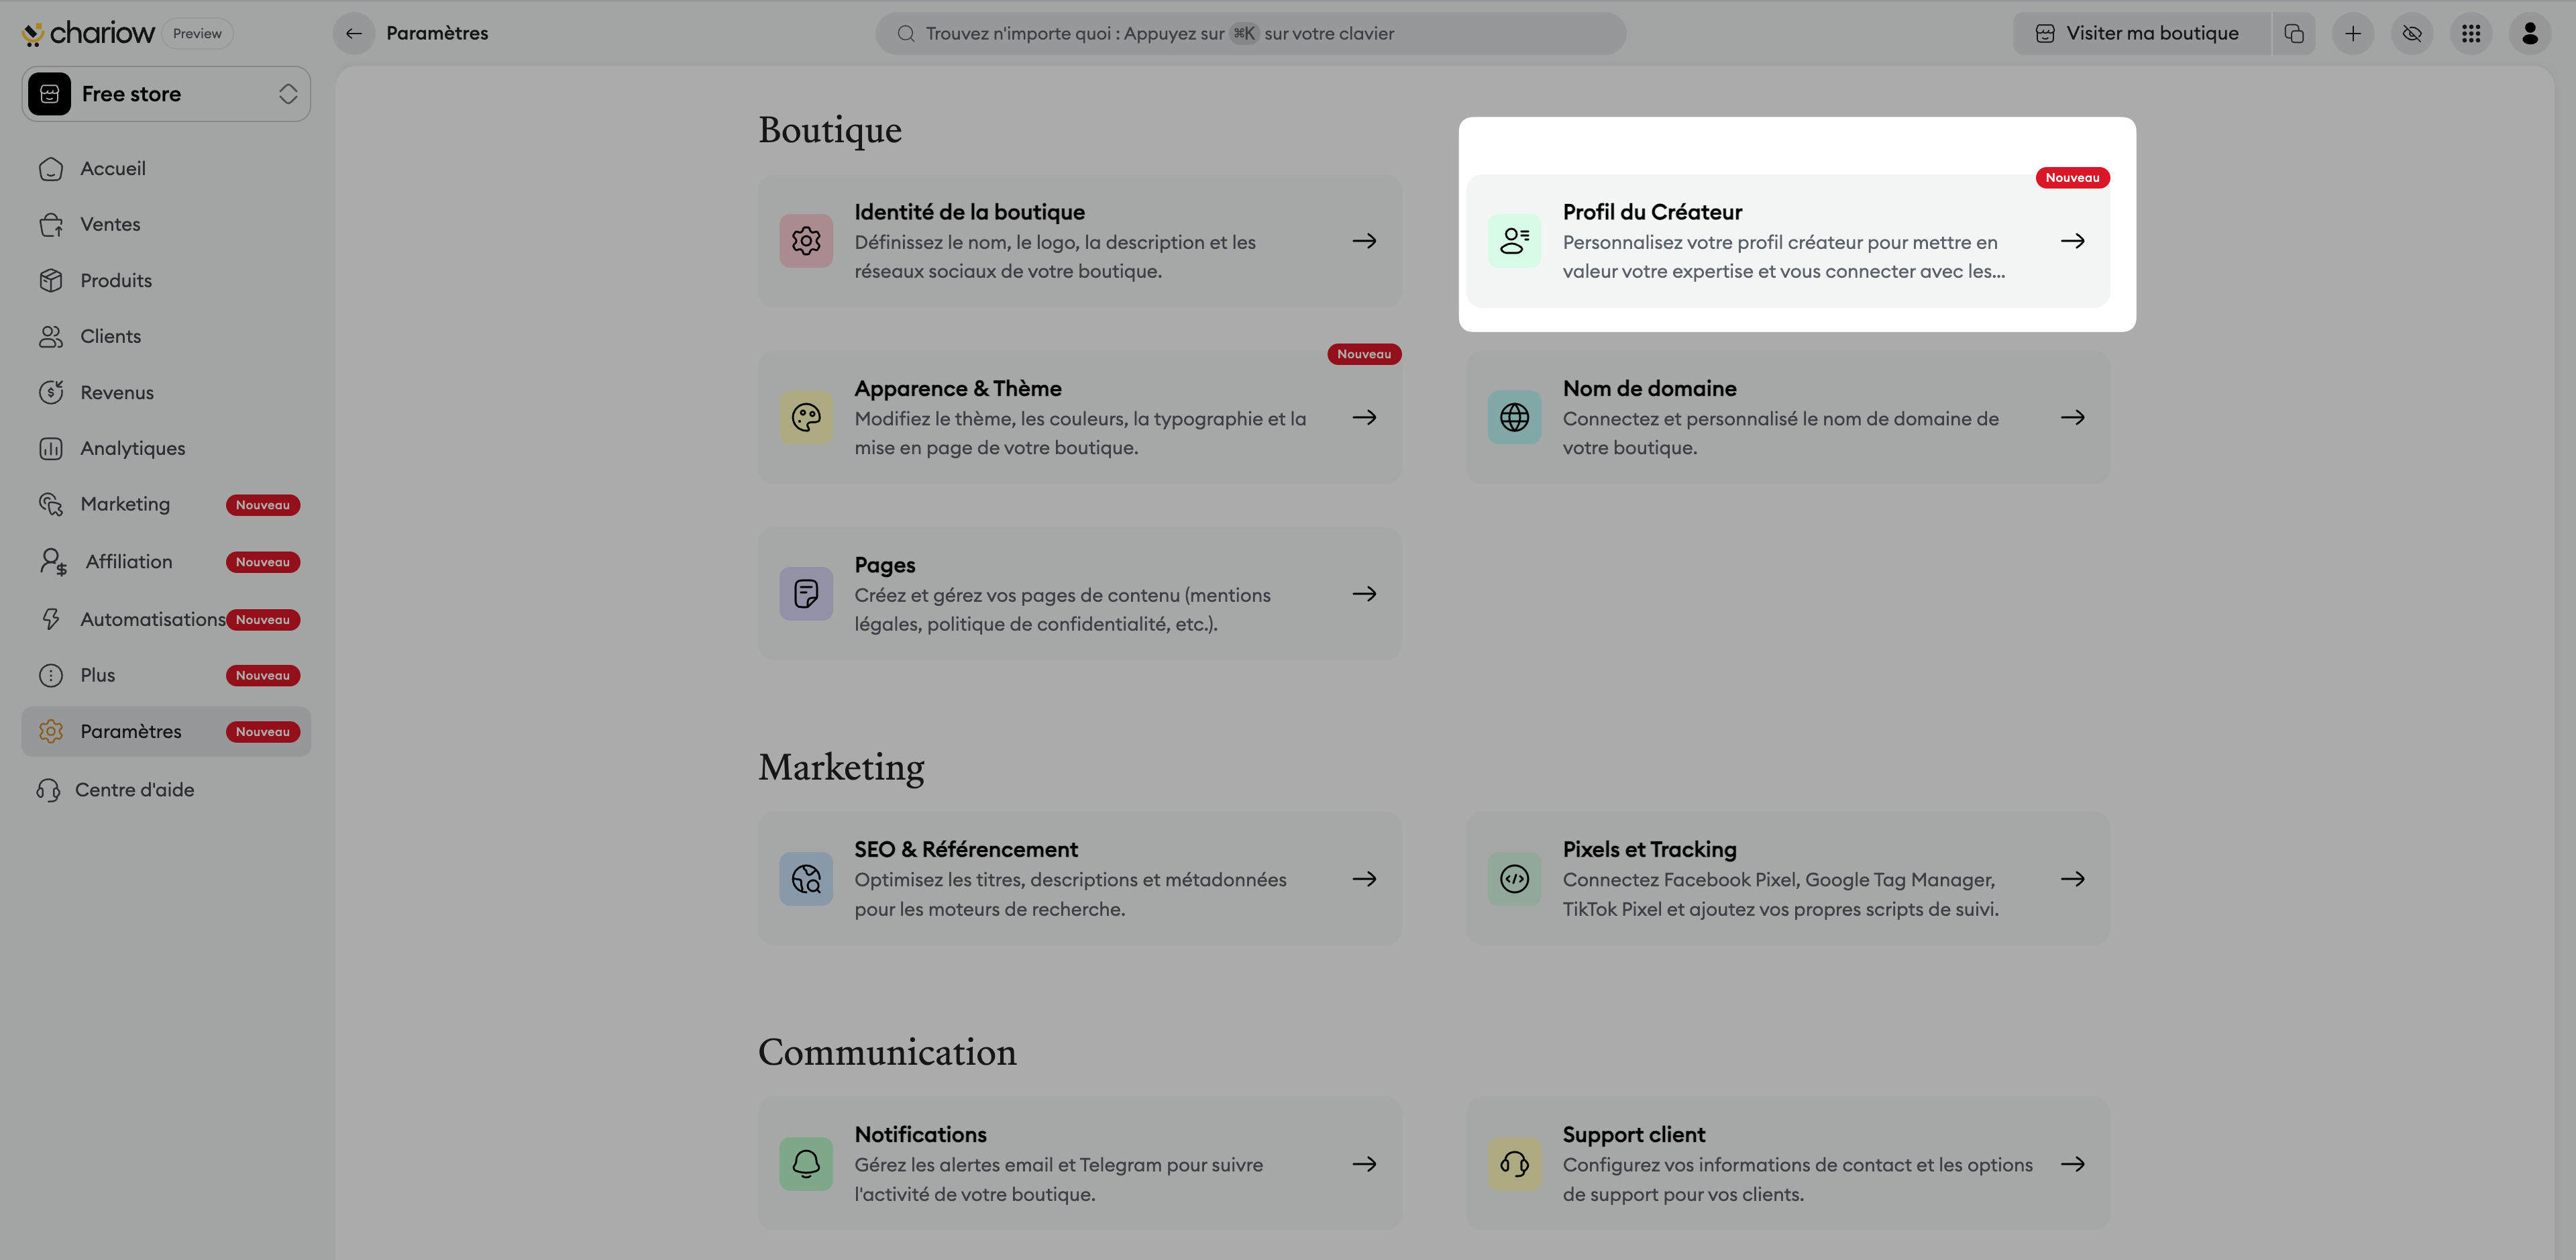
Task: Click Visiter ma boutique button
Action: pyautogui.click(x=2139, y=33)
